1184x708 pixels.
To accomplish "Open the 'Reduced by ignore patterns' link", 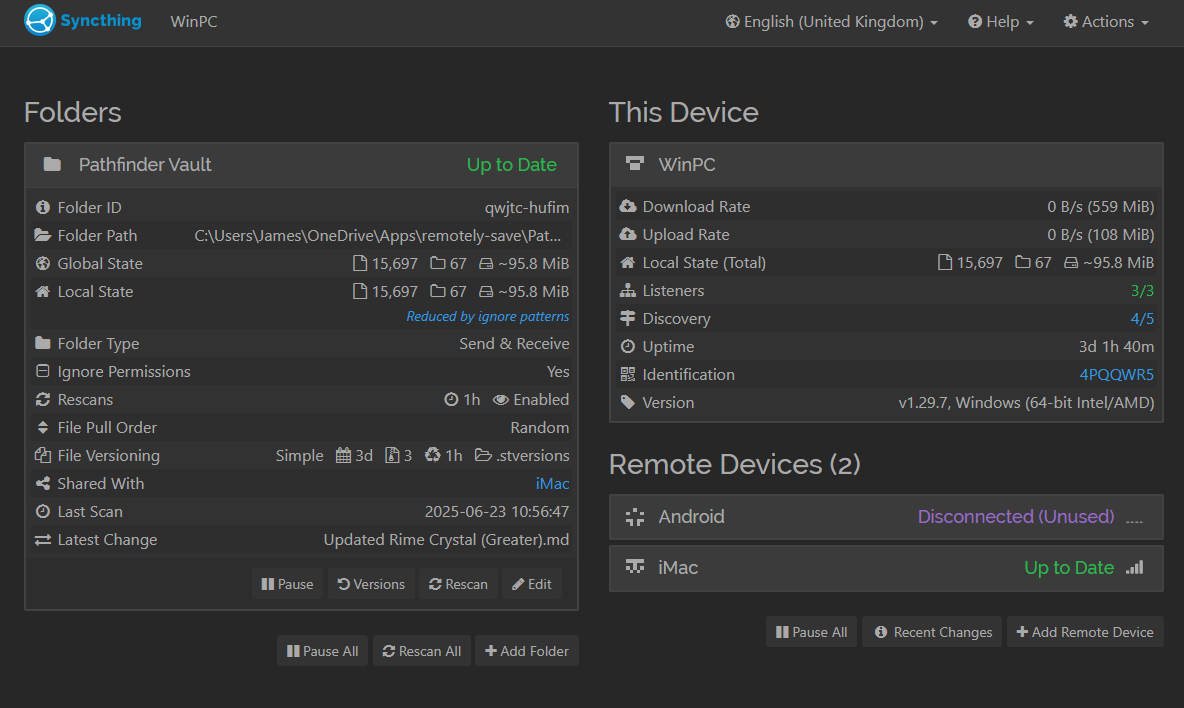I will click(x=488, y=316).
